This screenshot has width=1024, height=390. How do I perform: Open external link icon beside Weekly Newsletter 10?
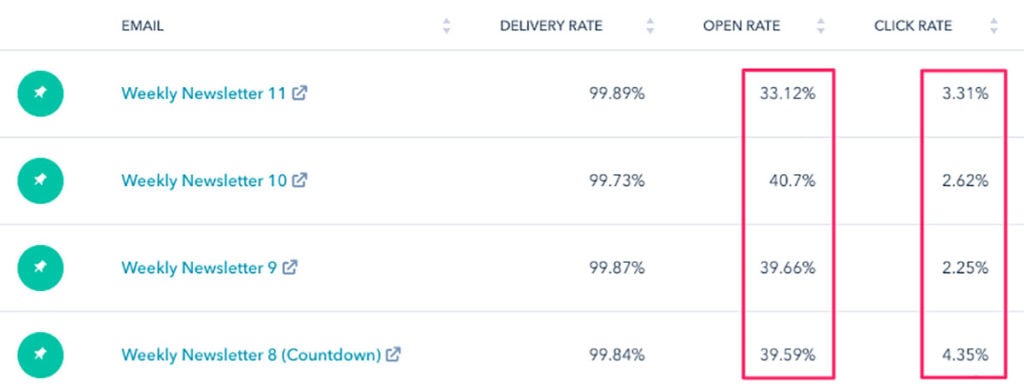click(x=300, y=180)
